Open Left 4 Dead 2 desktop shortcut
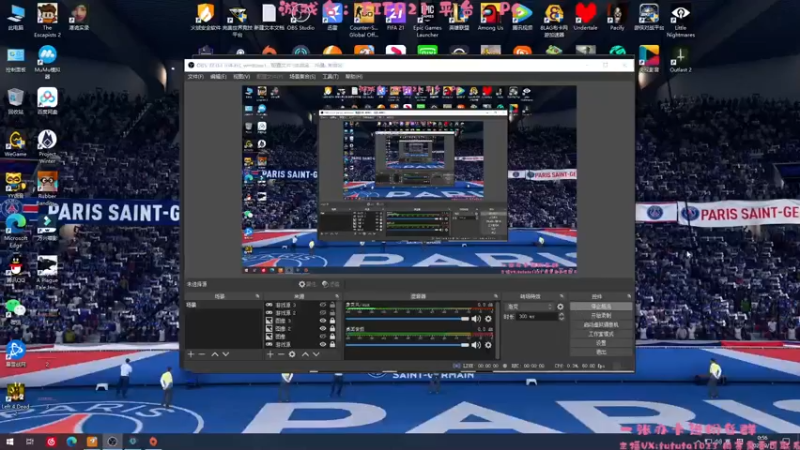Screen dimensions: 800x450 point(15,396)
